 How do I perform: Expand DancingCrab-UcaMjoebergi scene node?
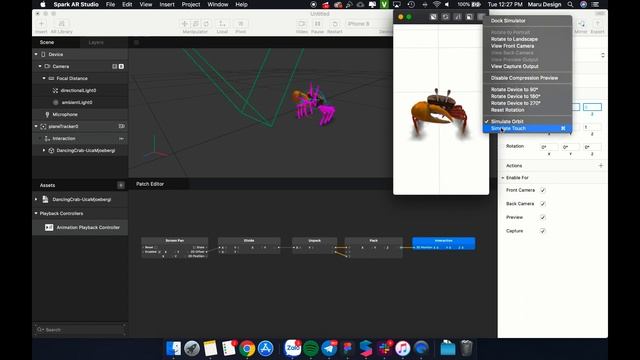click(x=44, y=151)
